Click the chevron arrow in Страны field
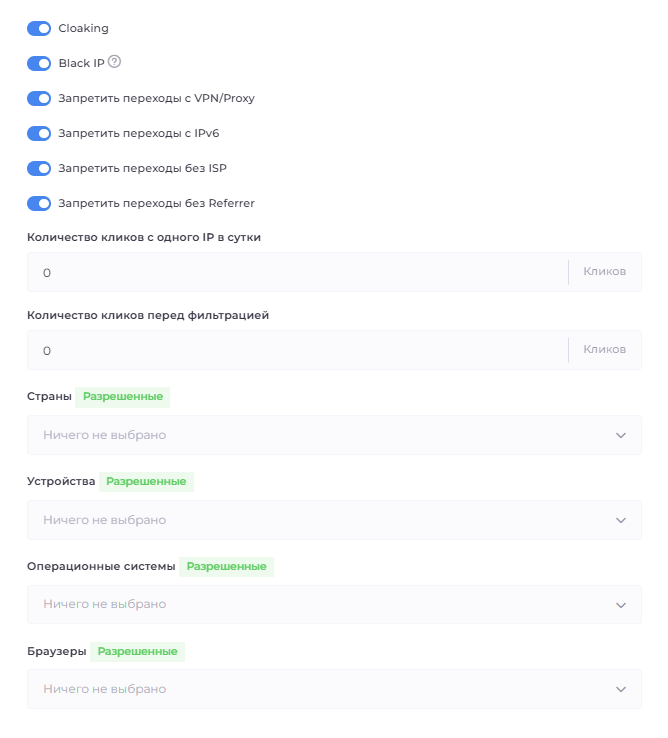 click(621, 436)
